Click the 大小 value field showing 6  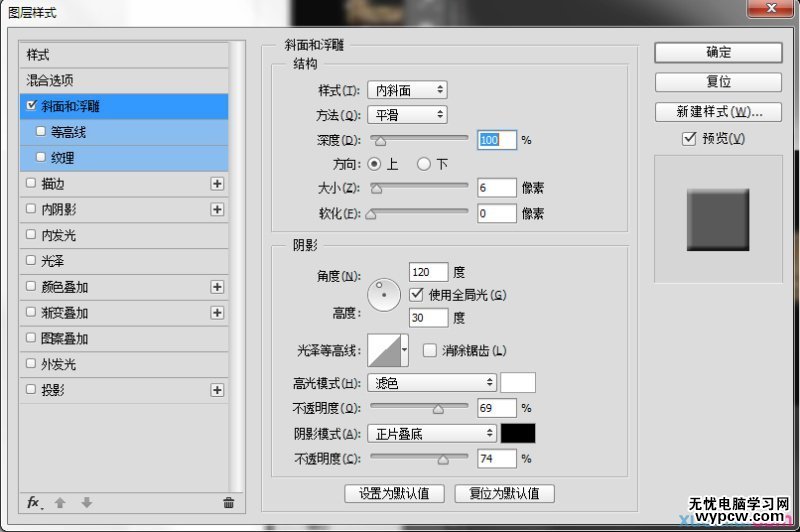pos(497,188)
